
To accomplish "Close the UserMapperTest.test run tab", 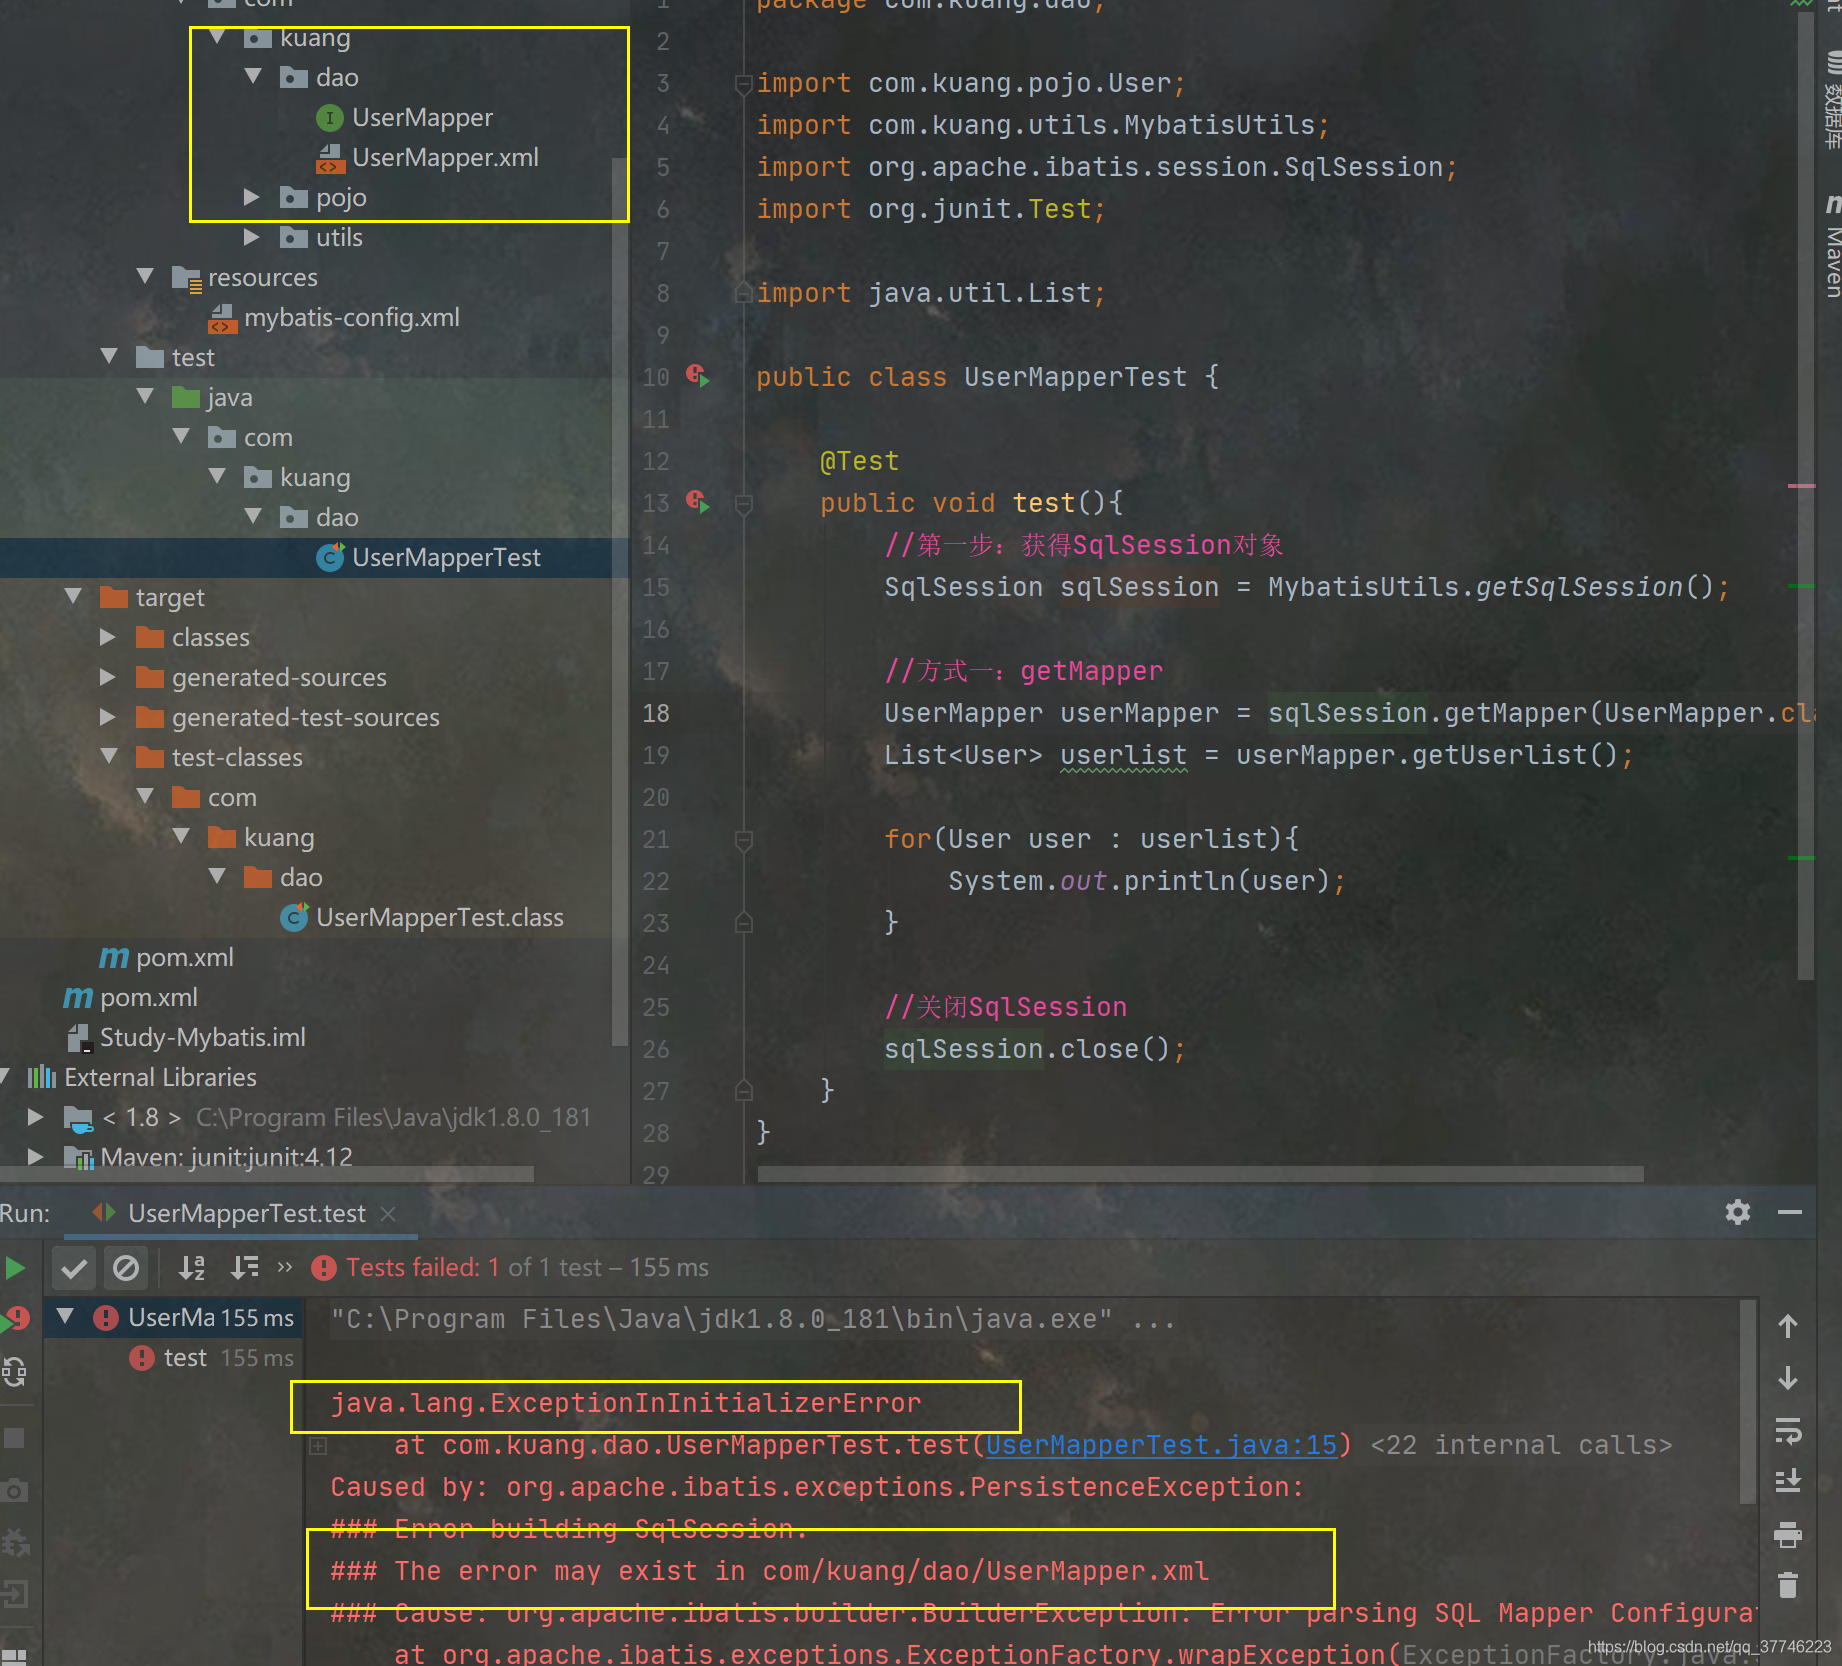I will point(388,1213).
